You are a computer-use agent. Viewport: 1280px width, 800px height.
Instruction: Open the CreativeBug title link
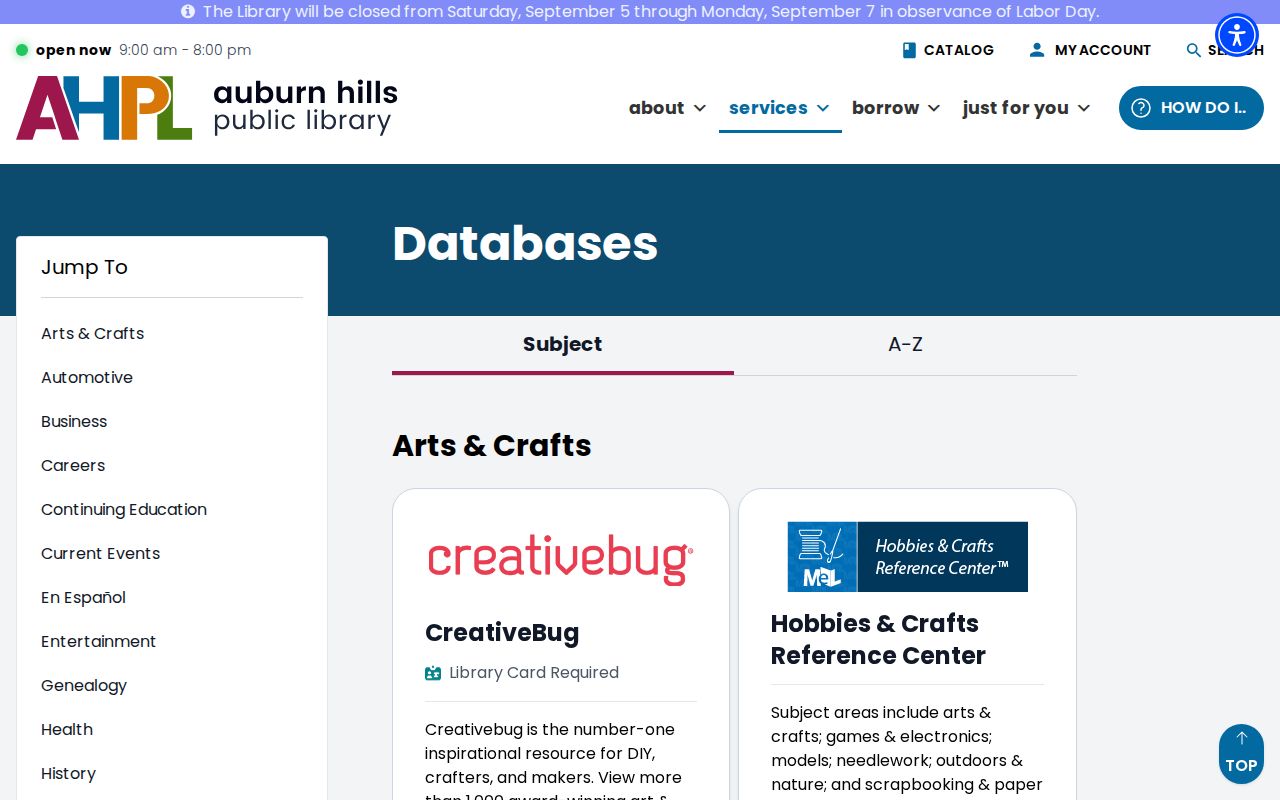[x=502, y=633]
